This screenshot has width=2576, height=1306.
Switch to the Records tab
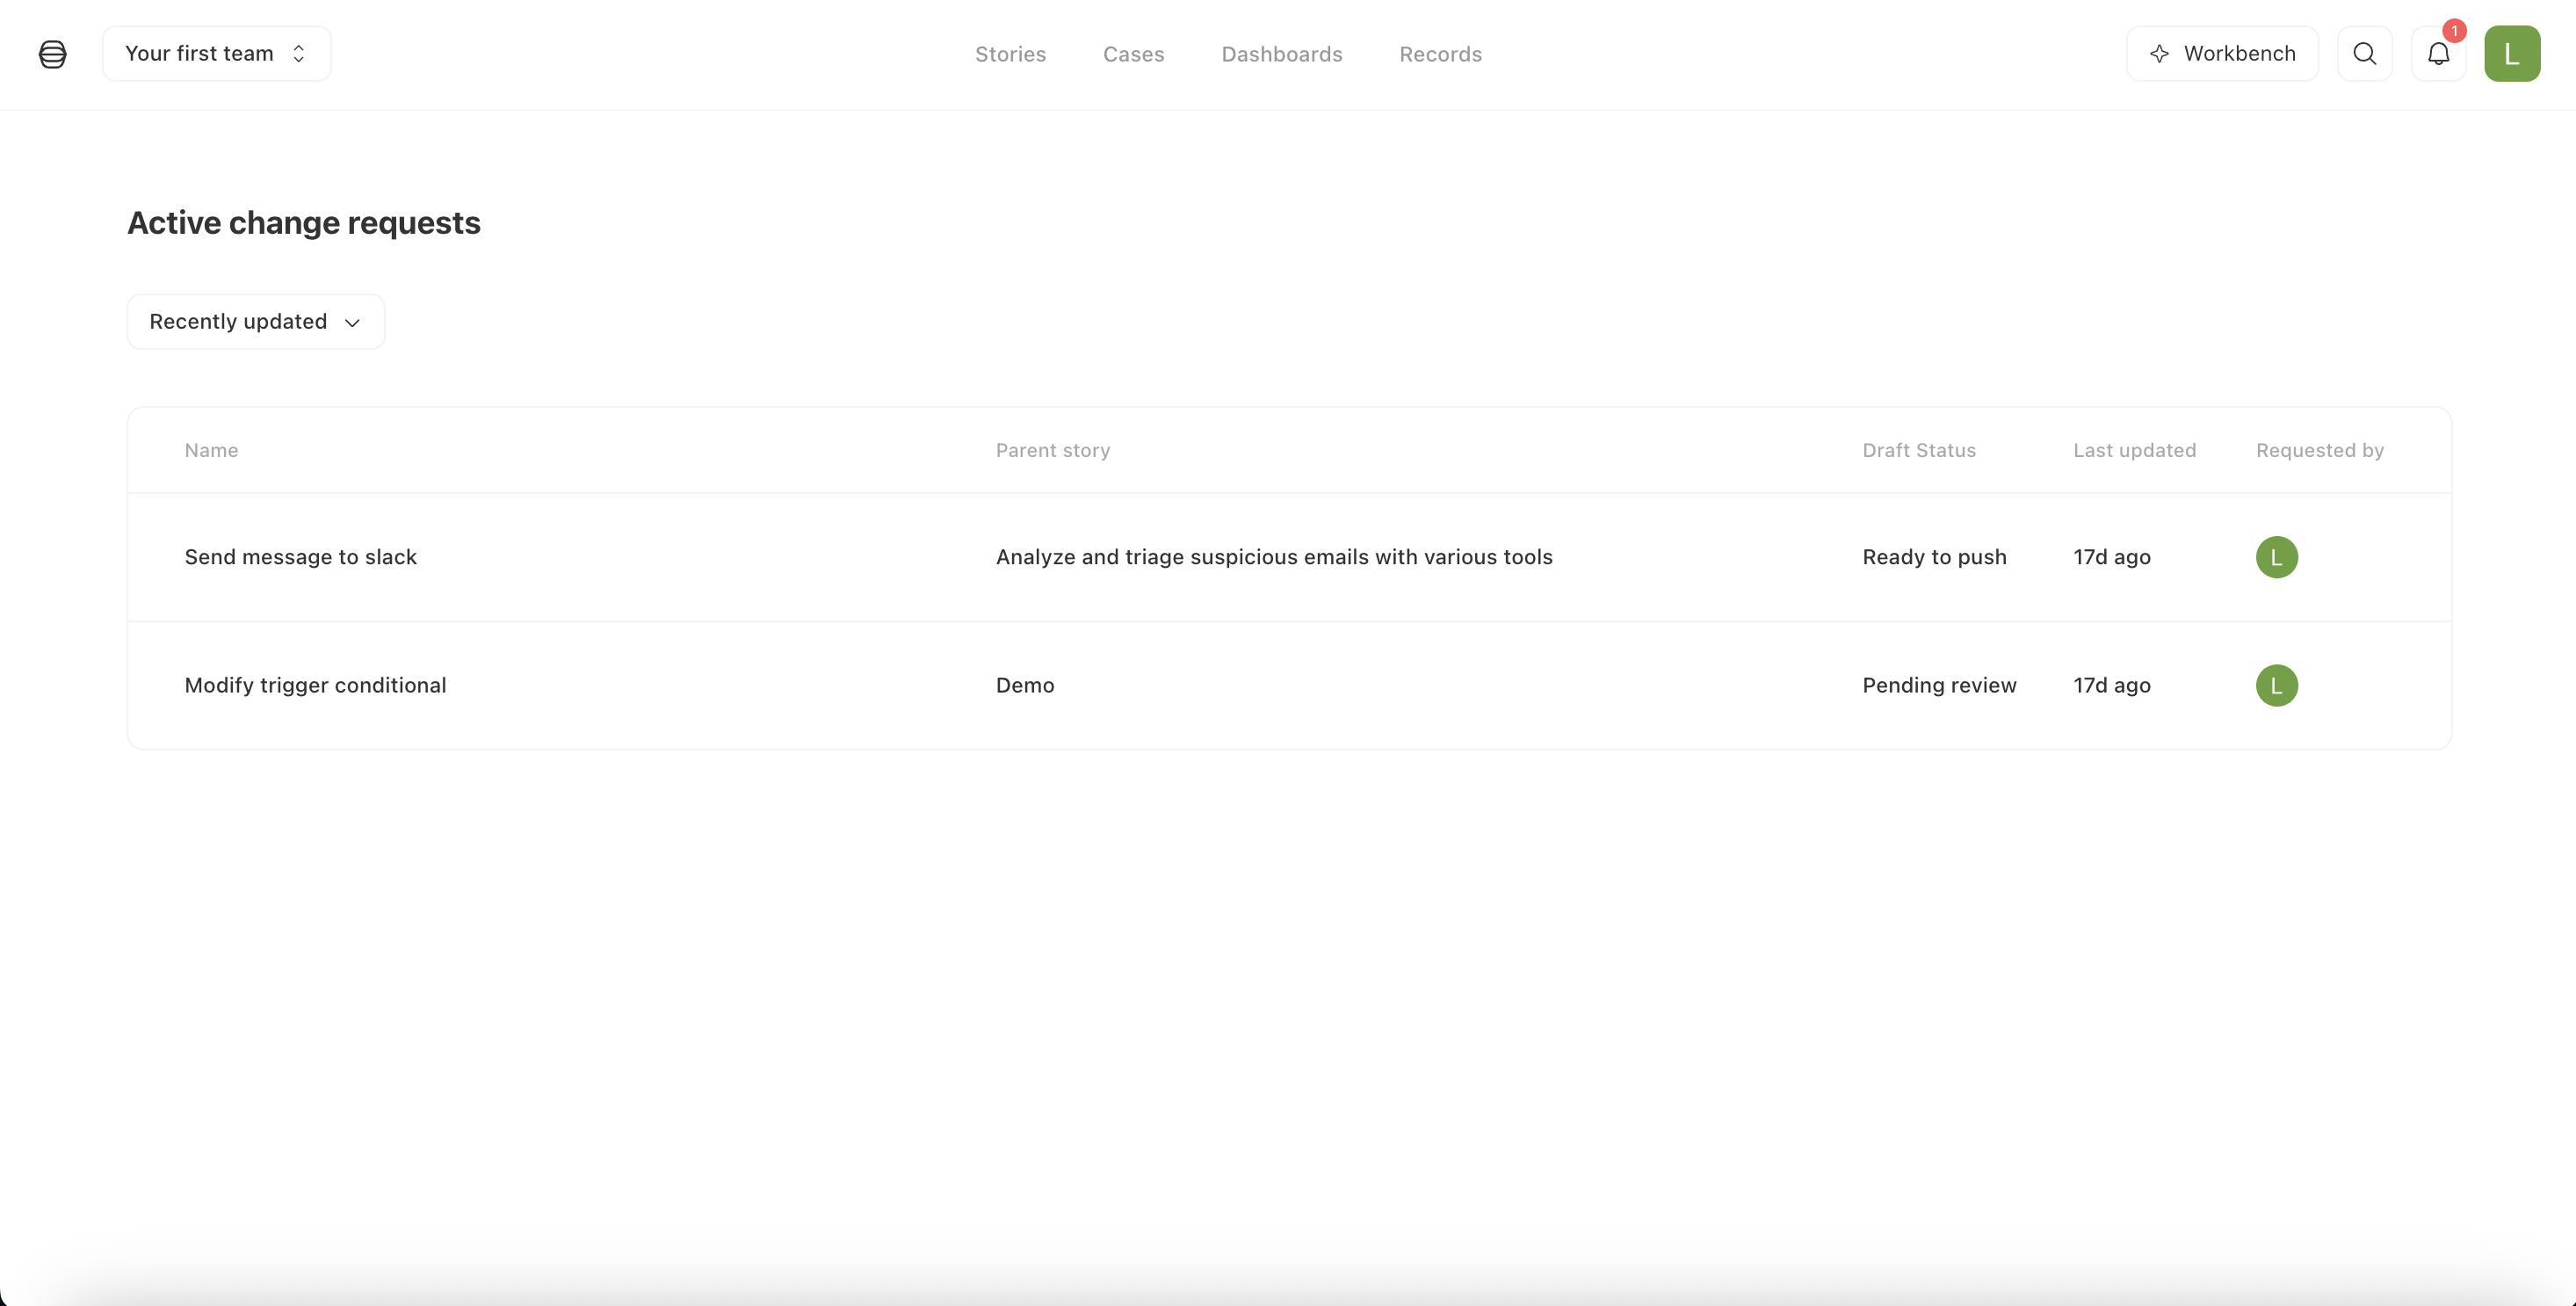(1440, 54)
